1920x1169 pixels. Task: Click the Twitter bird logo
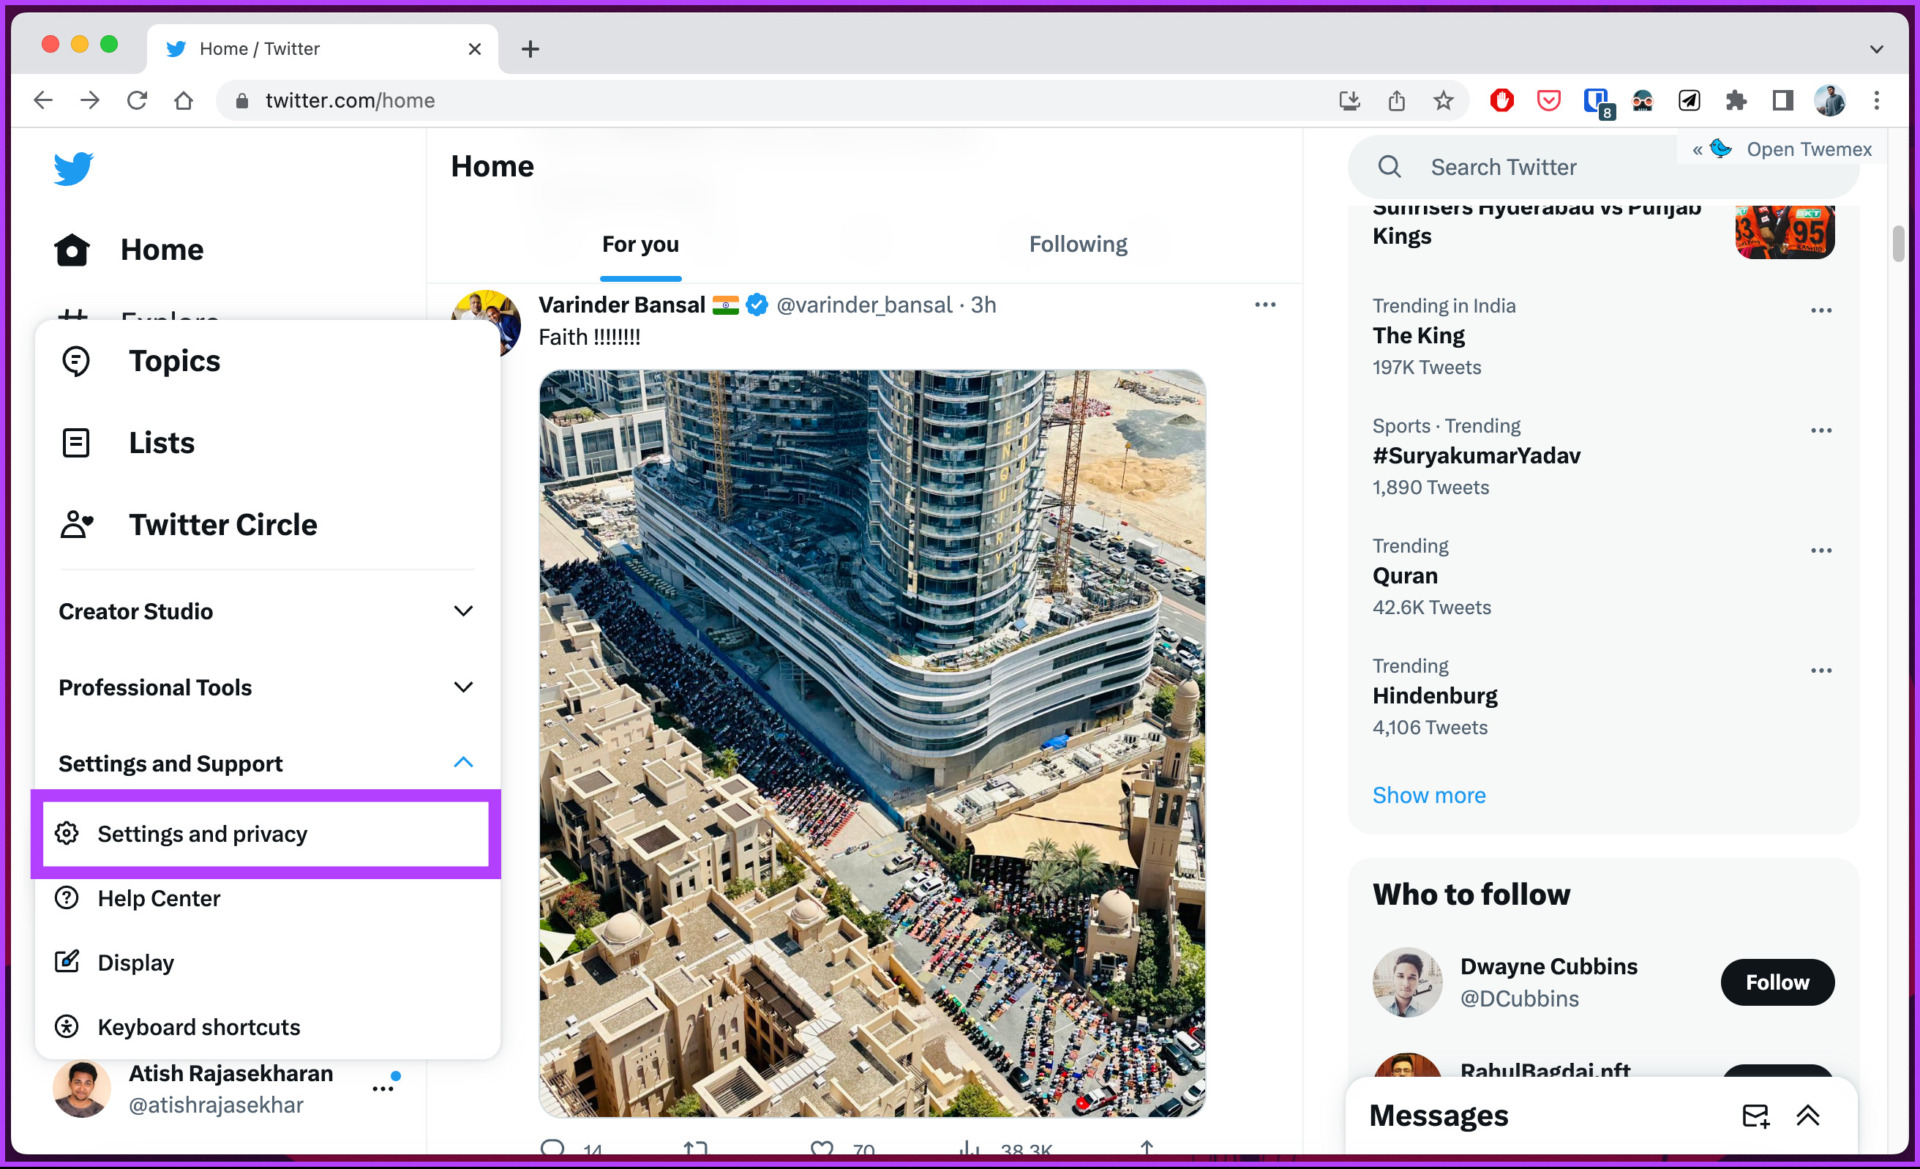[x=73, y=168]
